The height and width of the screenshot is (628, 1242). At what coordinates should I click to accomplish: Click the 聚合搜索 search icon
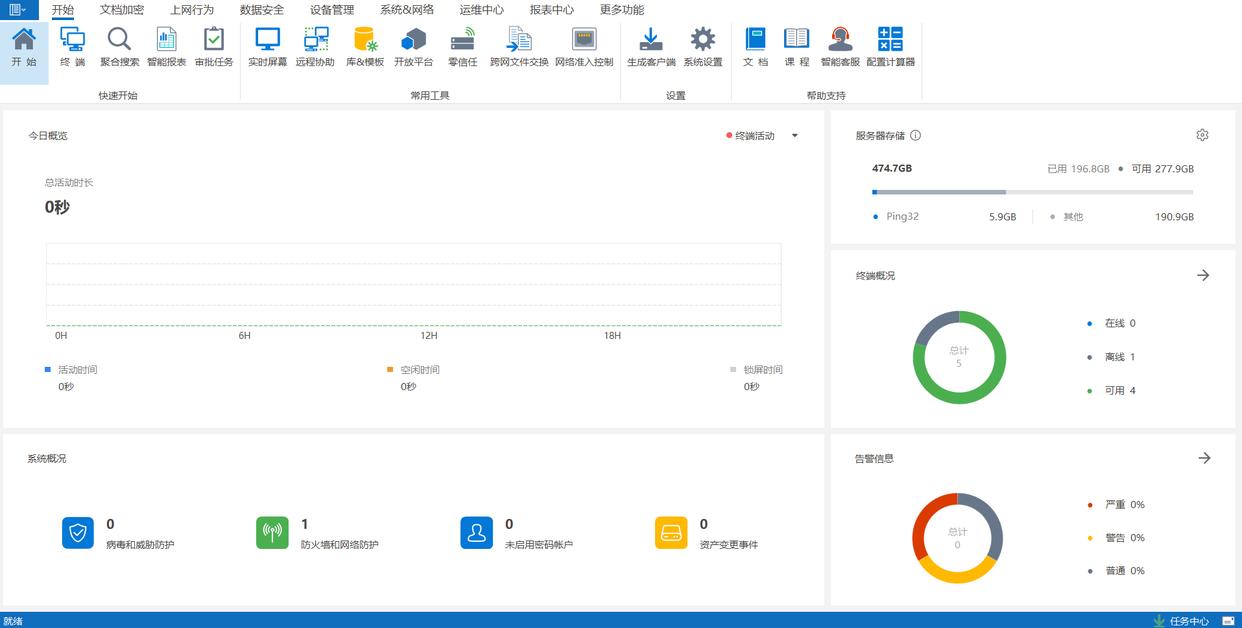tap(119, 47)
